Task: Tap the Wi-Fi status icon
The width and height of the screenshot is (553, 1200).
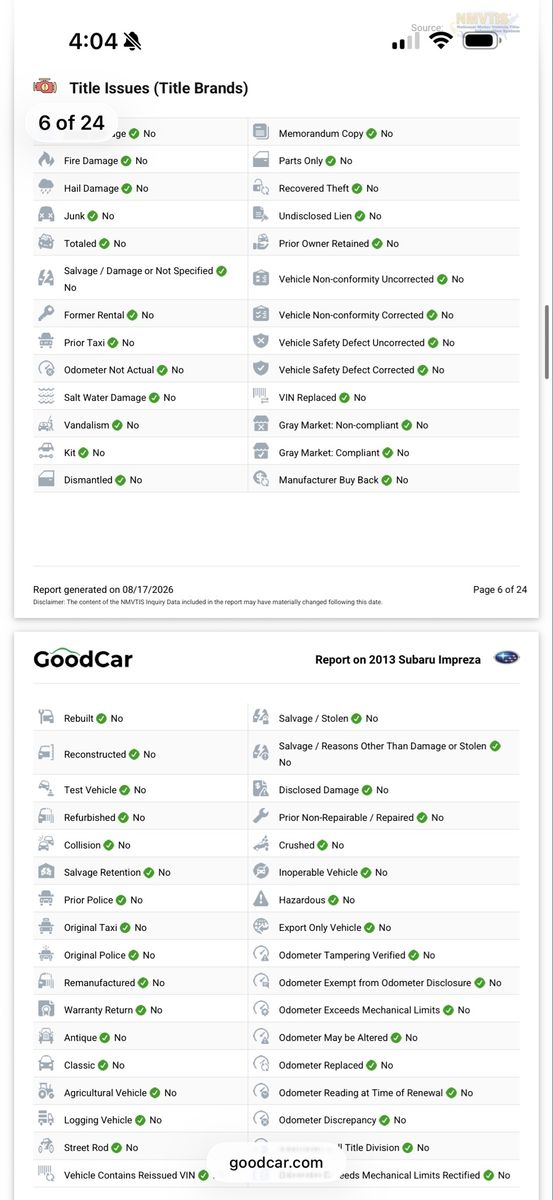Action: [x=441, y=41]
